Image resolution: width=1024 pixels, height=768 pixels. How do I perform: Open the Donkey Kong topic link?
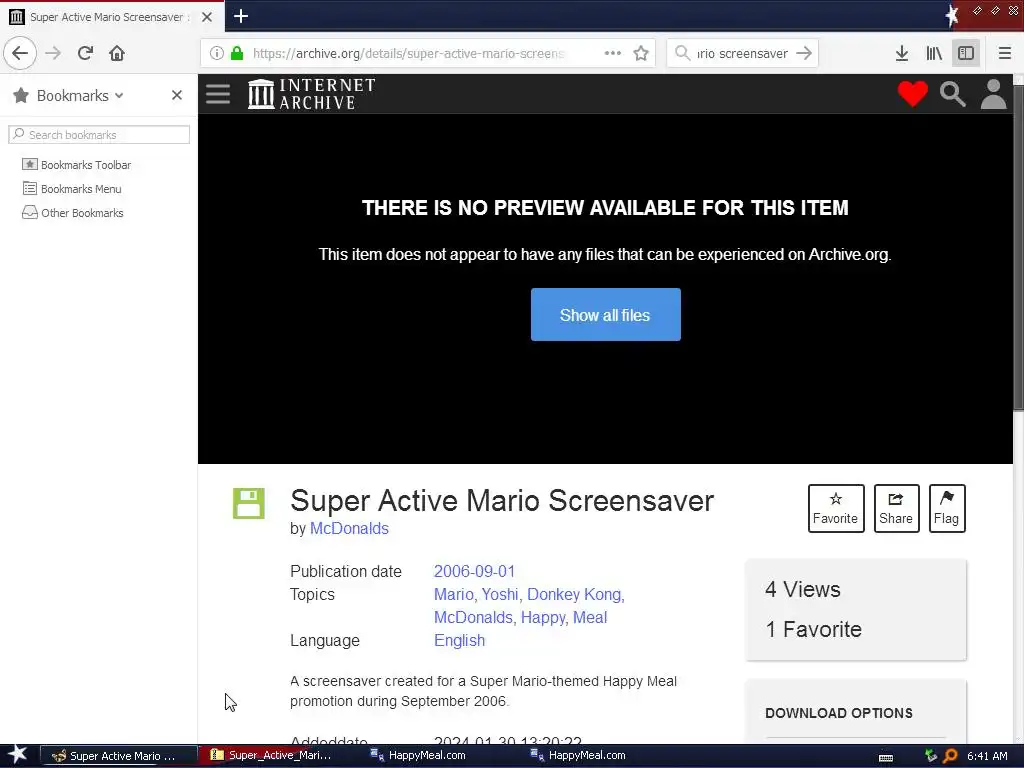[575, 594]
